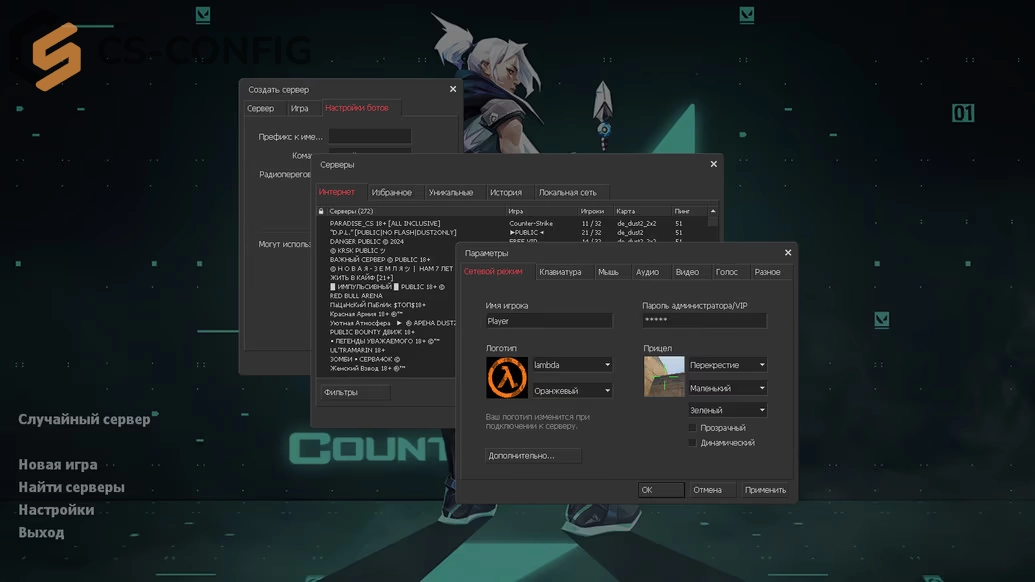Click Выход in the main menu
The image size is (1035, 582).
point(41,532)
